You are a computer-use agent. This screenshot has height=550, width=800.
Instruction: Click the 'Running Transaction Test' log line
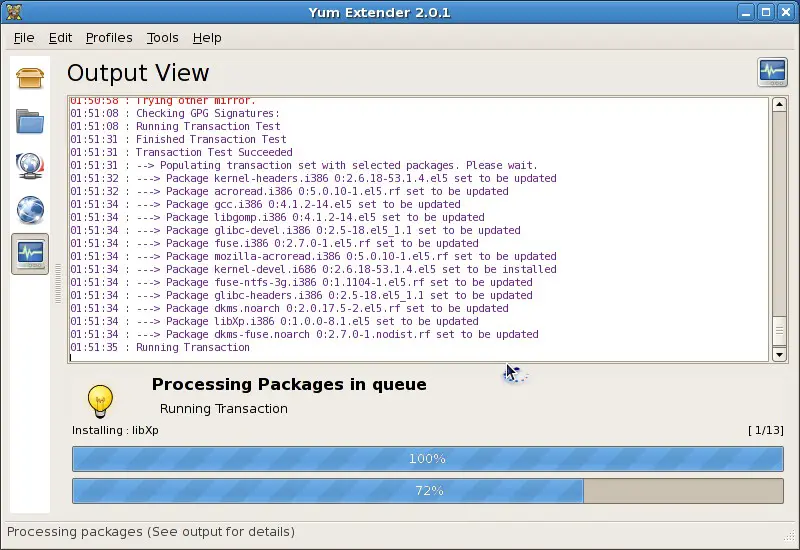click(x=176, y=126)
